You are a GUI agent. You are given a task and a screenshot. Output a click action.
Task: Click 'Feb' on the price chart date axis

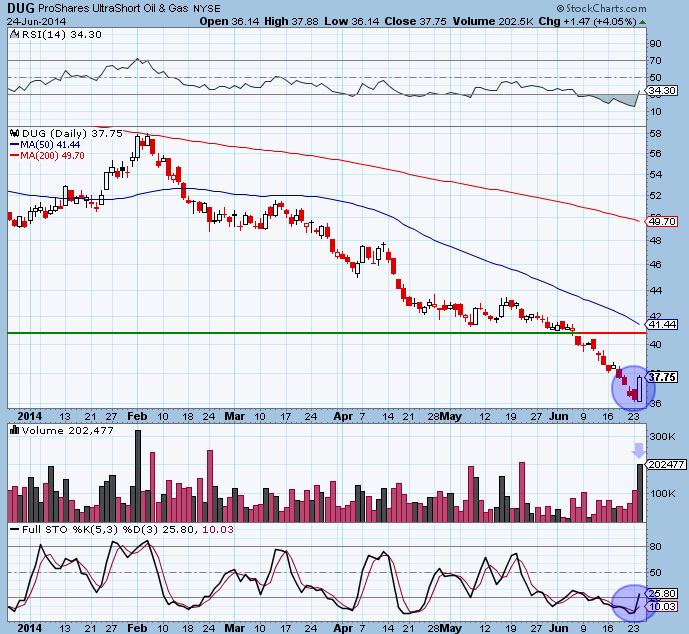(x=137, y=416)
